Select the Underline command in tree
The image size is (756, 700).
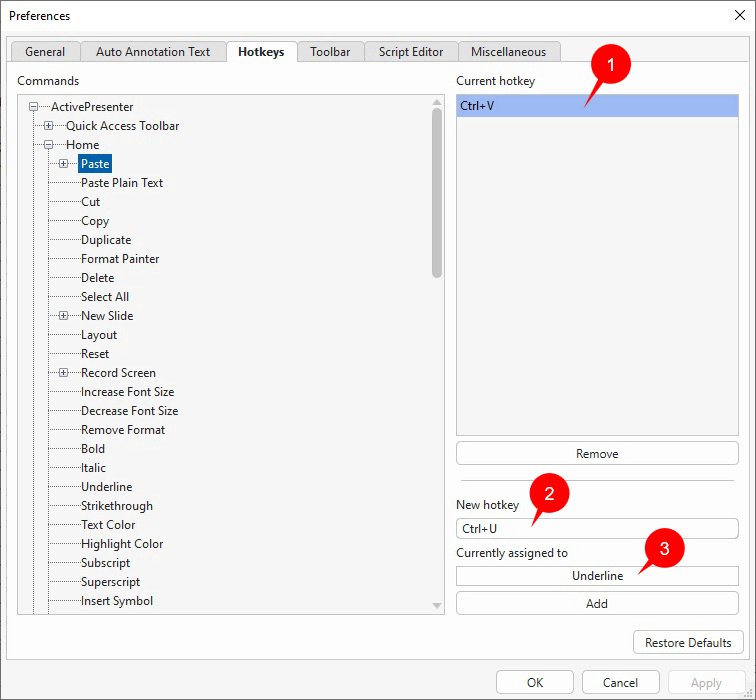coord(107,487)
